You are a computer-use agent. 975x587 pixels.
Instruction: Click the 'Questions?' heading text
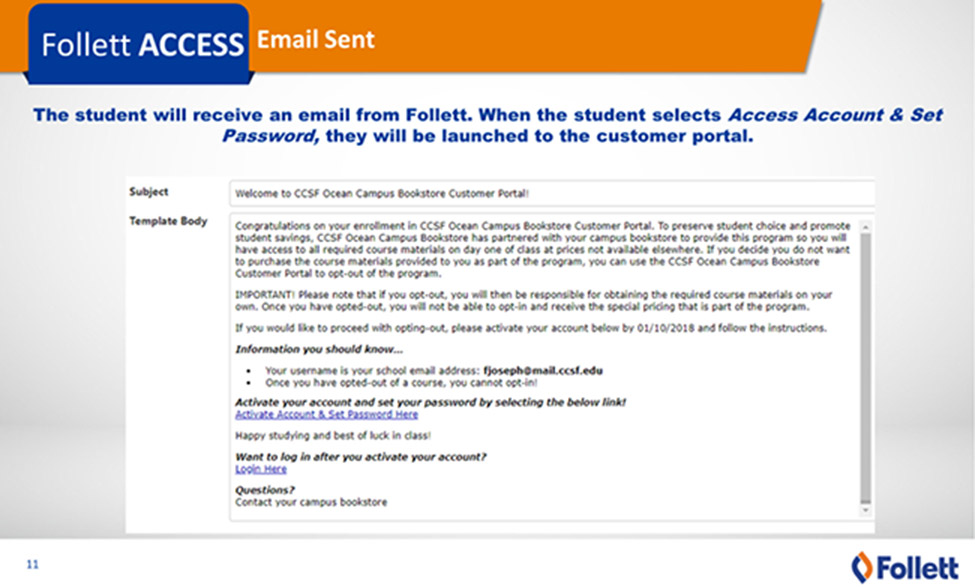(x=265, y=490)
